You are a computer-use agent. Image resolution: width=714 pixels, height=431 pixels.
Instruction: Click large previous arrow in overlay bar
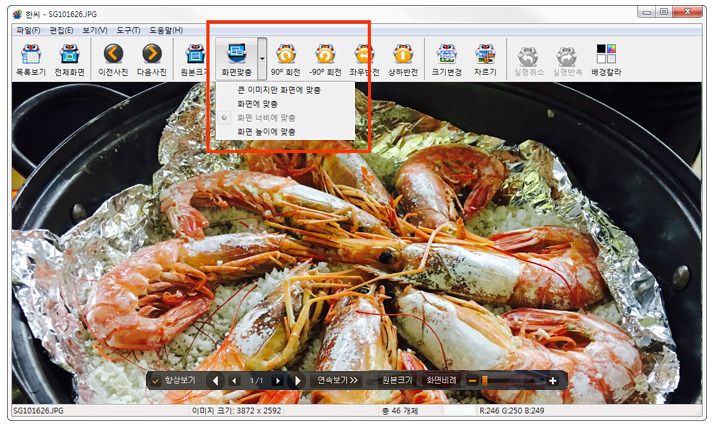coord(215,380)
